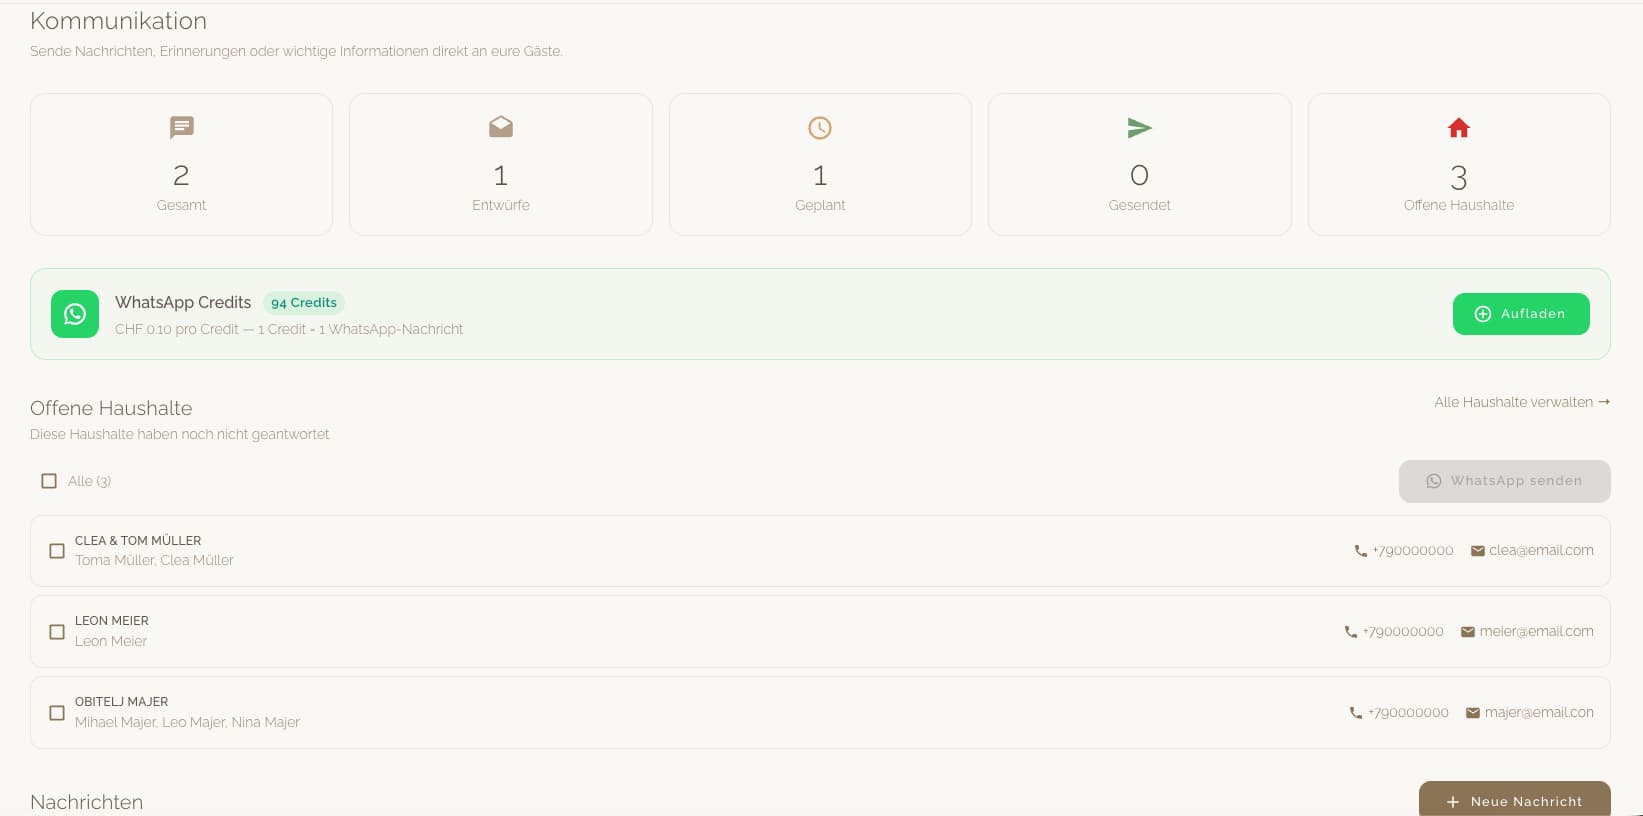Click the green paper plane Gesendet icon
The width and height of the screenshot is (1643, 816).
point(1139,128)
